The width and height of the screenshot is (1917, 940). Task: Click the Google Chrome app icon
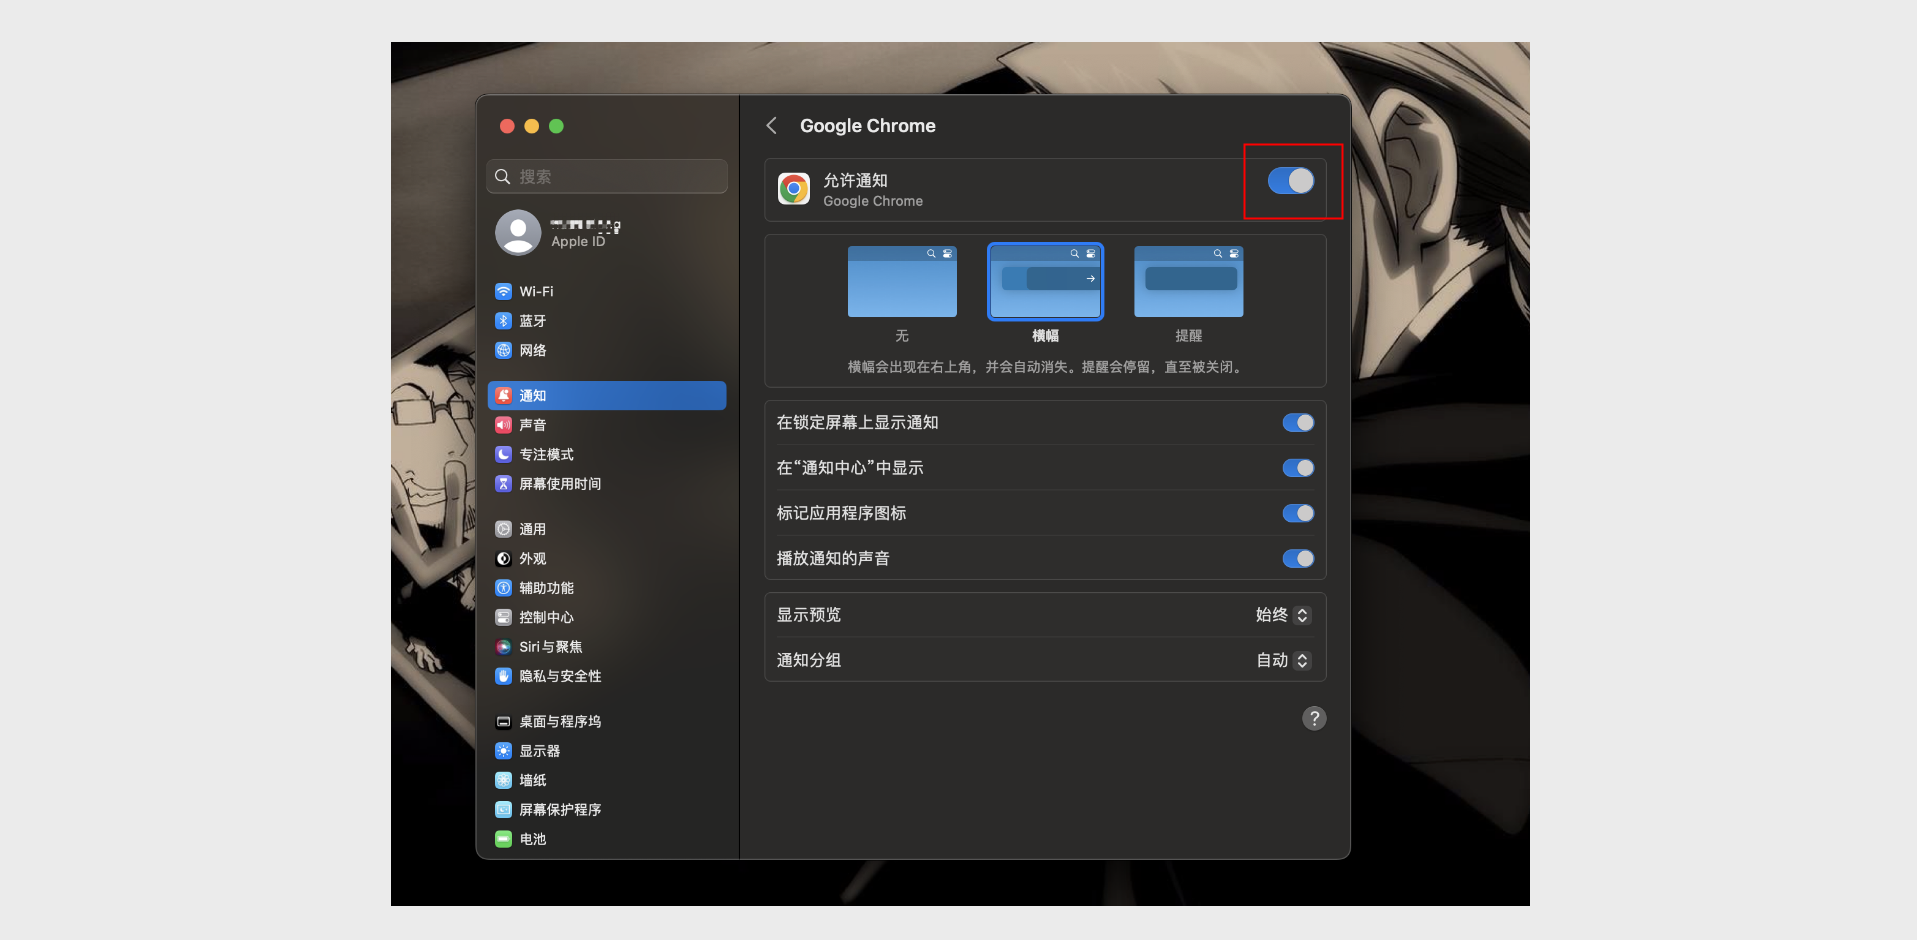pyautogui.click(x=794, y=188)
